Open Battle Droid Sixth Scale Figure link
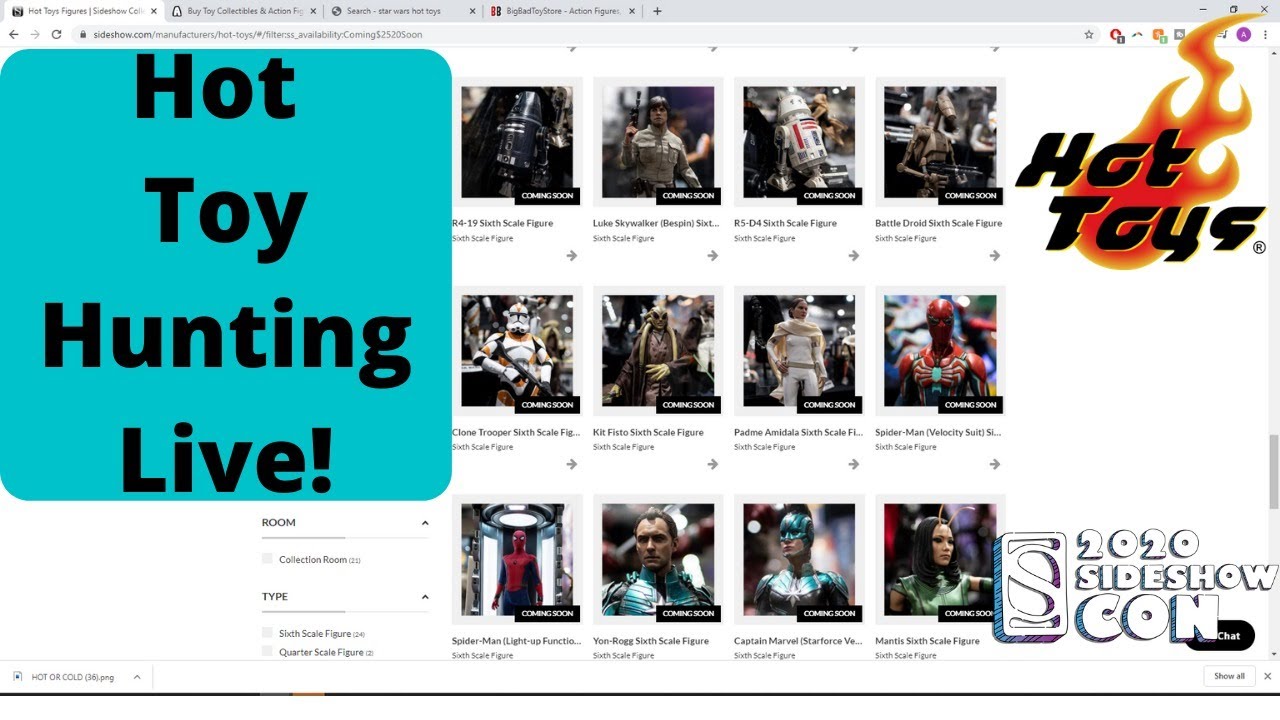Viewport: 1280px width, 720px height. [x=938, y=223]
